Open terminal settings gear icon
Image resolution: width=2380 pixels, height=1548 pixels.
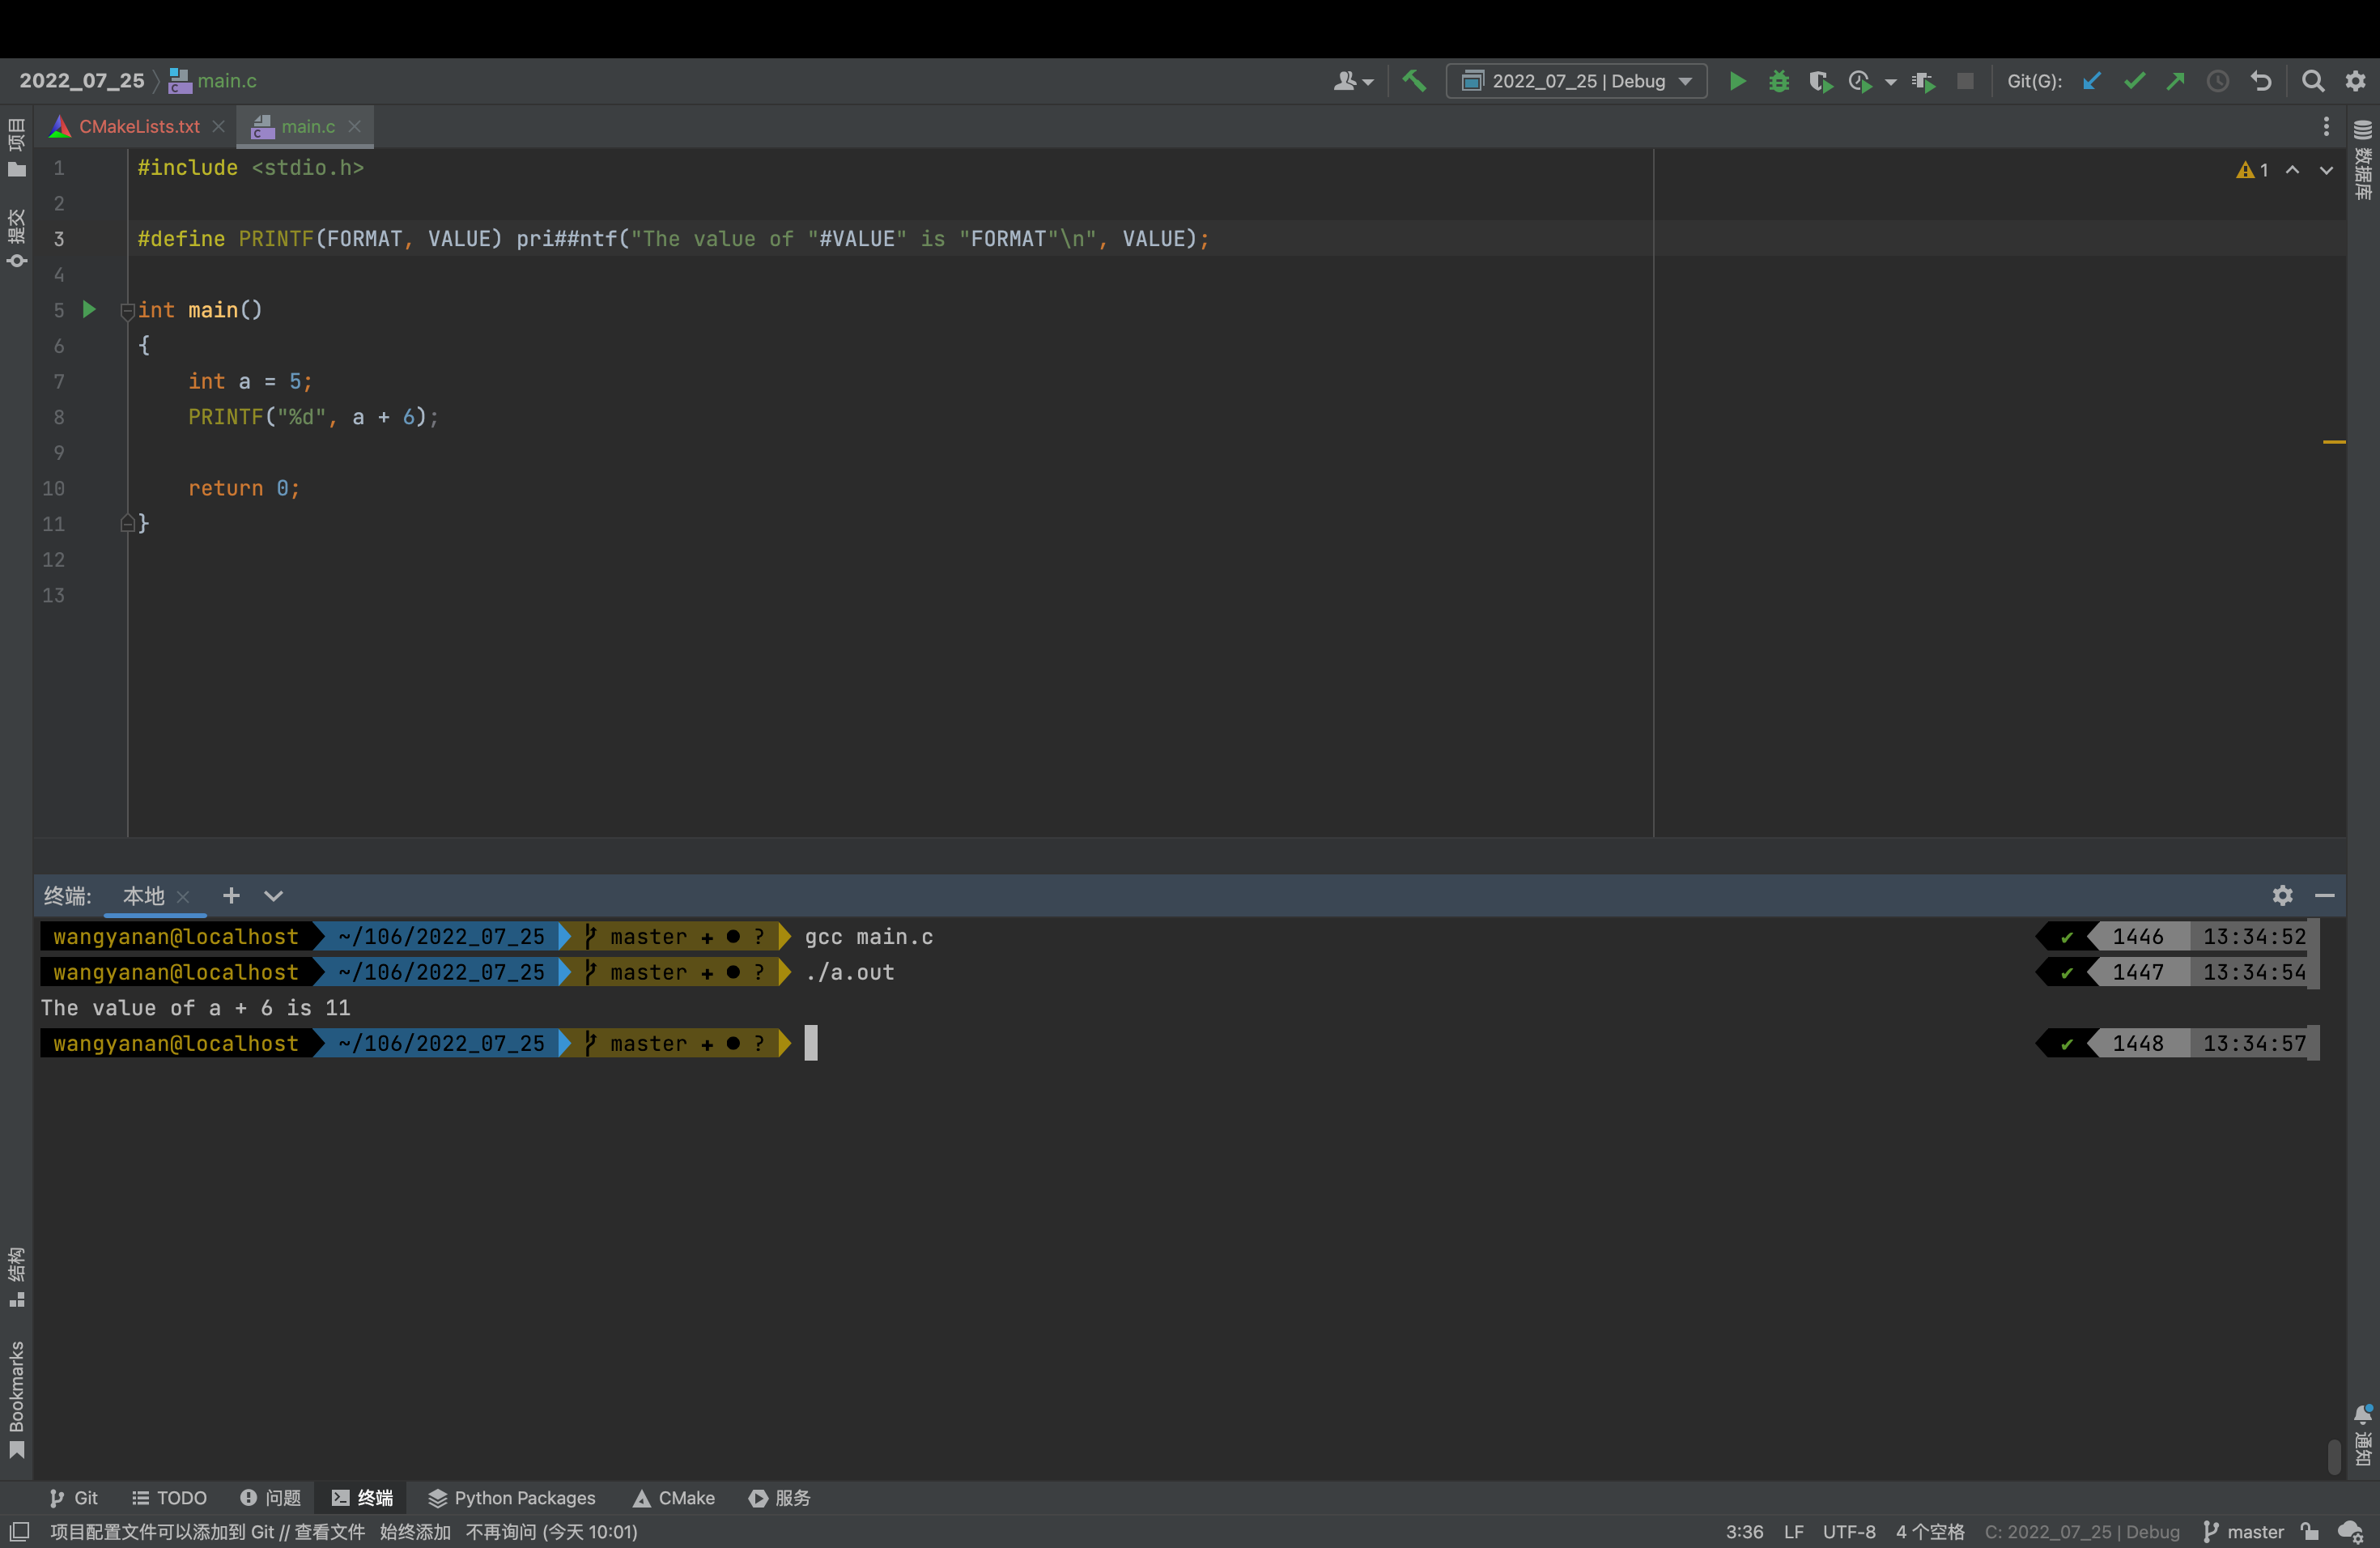click(2282, 895)
